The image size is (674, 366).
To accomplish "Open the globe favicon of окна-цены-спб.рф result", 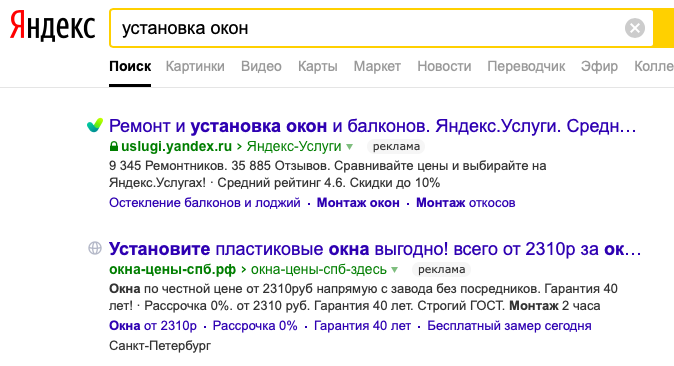I will (x=95, y=248).
